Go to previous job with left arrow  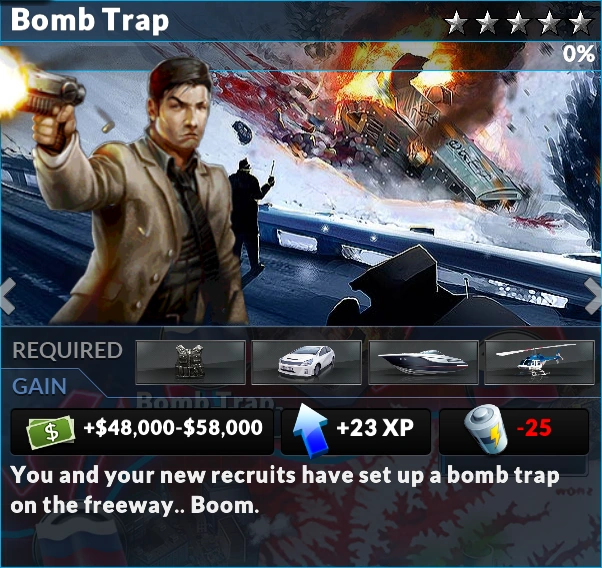[8, 296]
